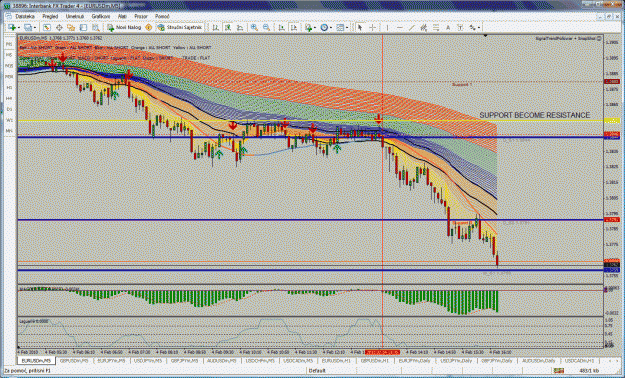Viewport: 625px width, 378px height.
Task: Toggle the Data Window crosshair-circle icon
Action: [x=59, y=28]
